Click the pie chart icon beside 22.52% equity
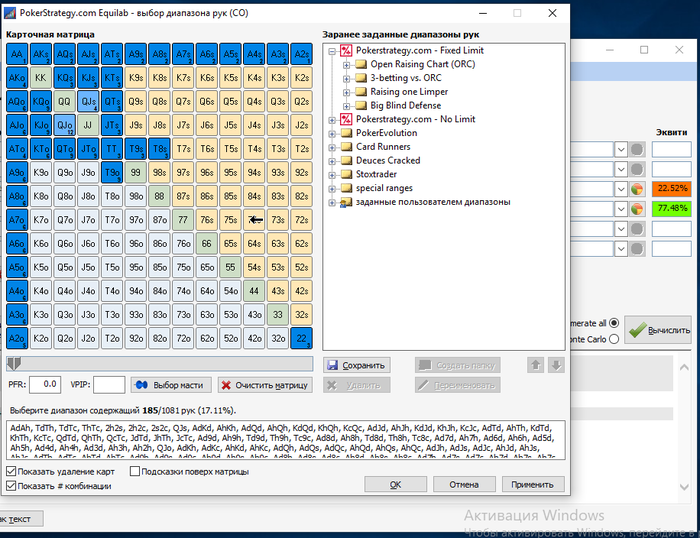This screenshot has width=700, height=538. (x=637, y=189)
